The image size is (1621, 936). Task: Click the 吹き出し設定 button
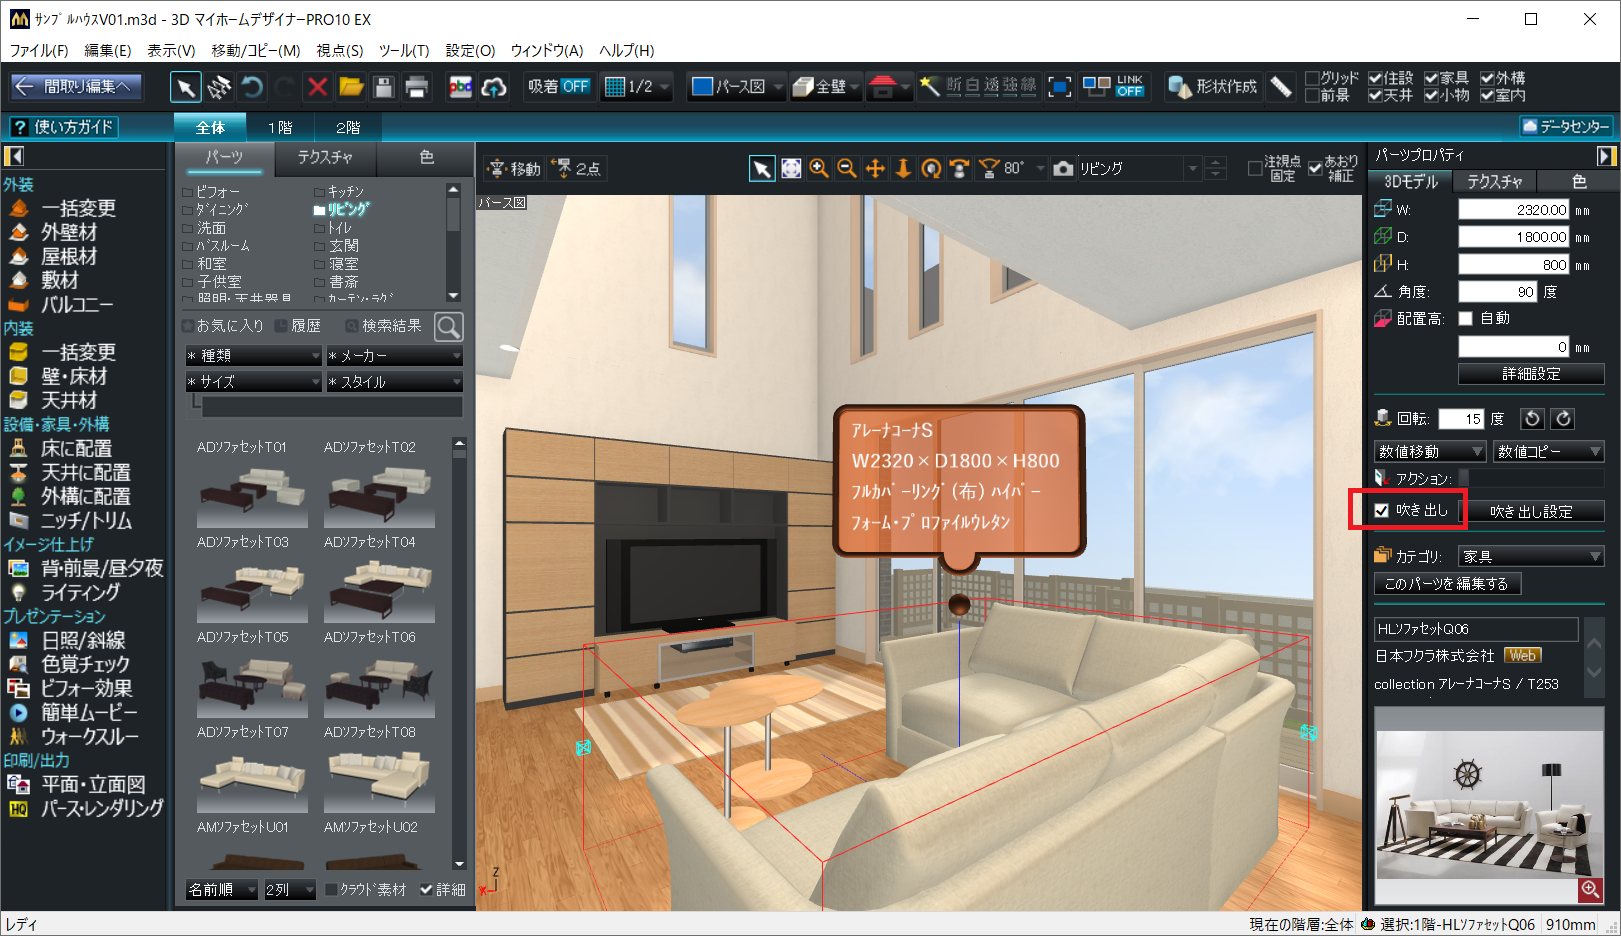(x=1531, y=511)
